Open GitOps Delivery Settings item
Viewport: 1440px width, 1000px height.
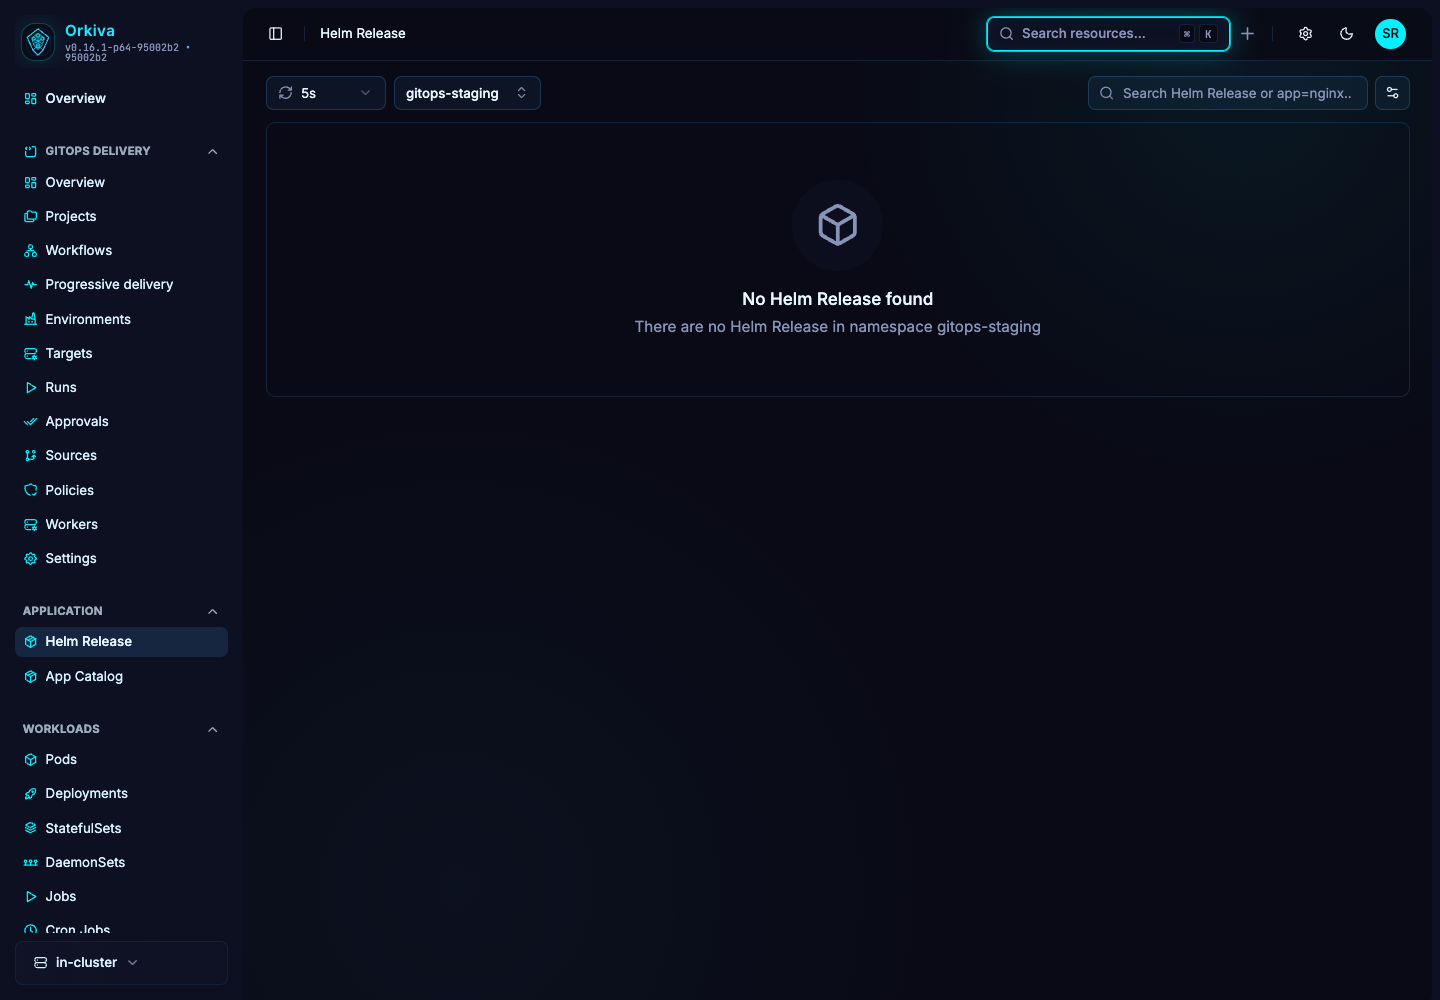(121, 559)
